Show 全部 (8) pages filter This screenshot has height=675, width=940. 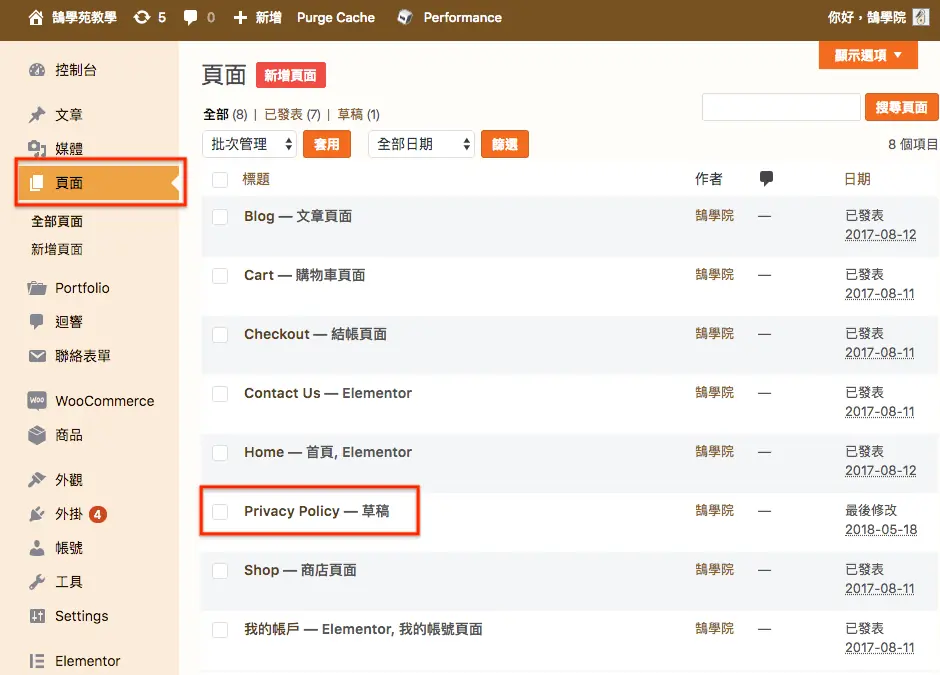(225, 114)
